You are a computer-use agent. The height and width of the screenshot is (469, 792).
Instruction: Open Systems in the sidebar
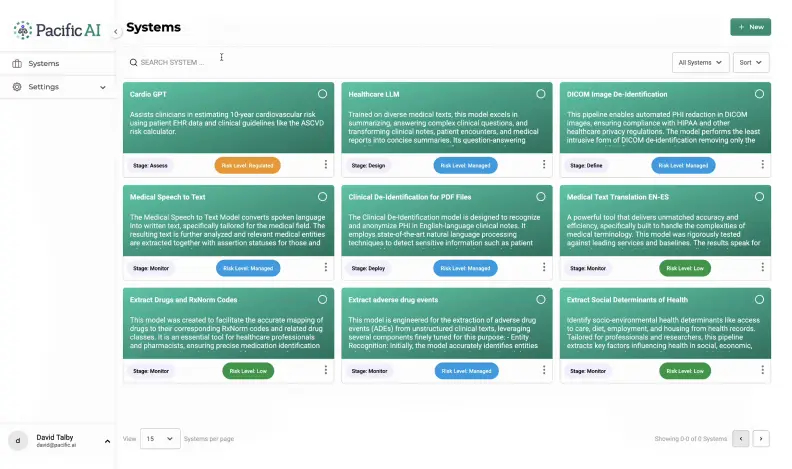pos(43,63)
